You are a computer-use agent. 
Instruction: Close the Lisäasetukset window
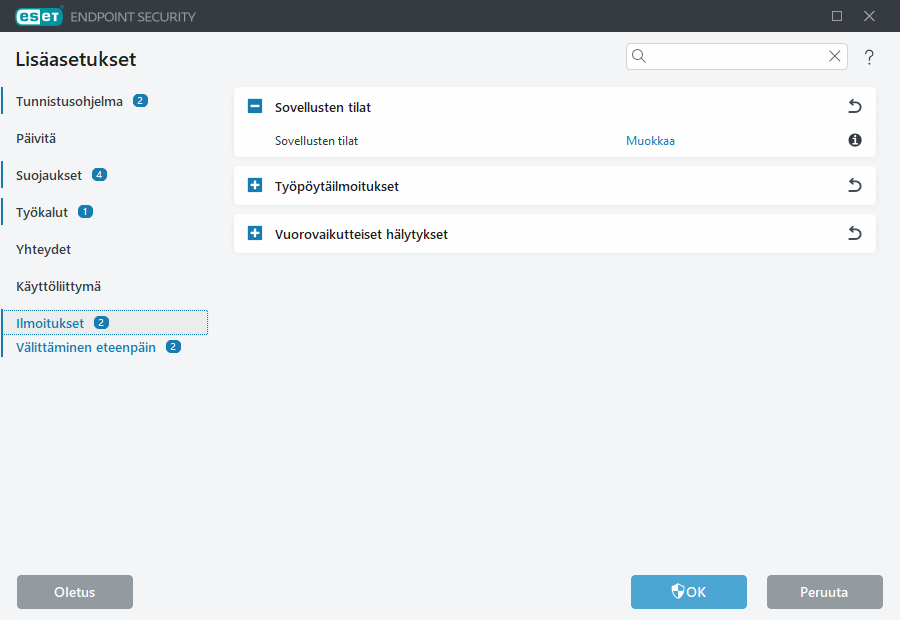[x=869, y=16]
